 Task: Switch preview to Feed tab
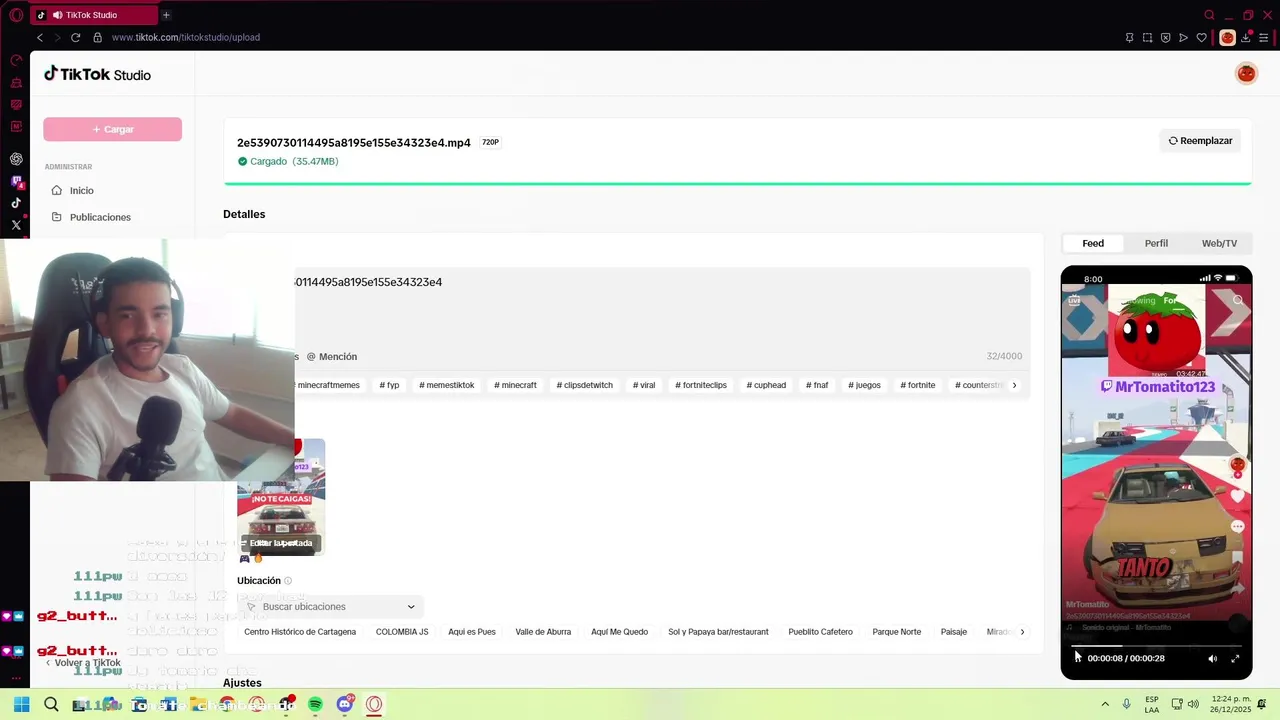point(1093,243)
